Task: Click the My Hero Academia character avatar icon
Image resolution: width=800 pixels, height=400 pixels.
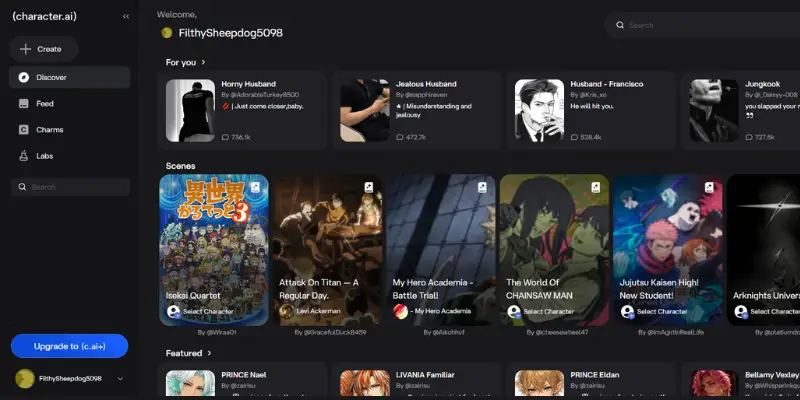Action: [x=401, y=311]
